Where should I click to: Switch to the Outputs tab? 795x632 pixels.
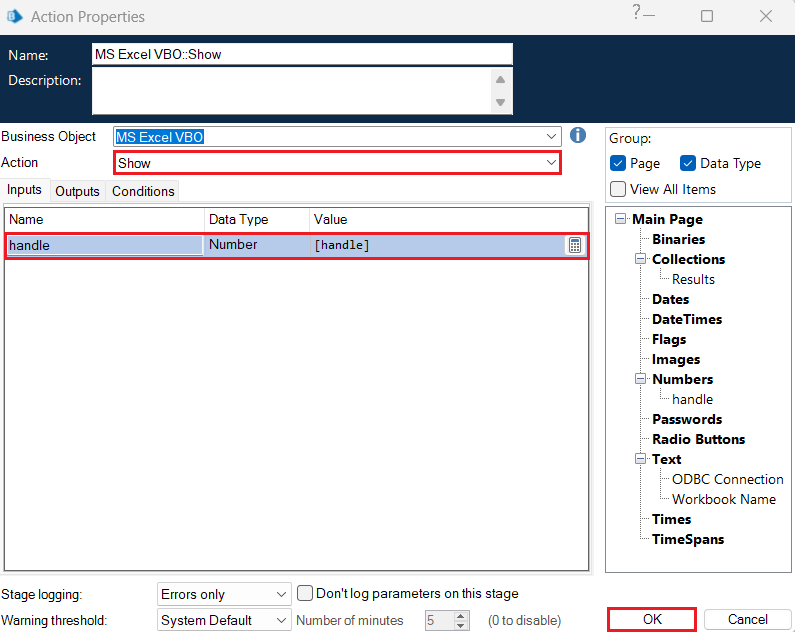click(77, 191)
